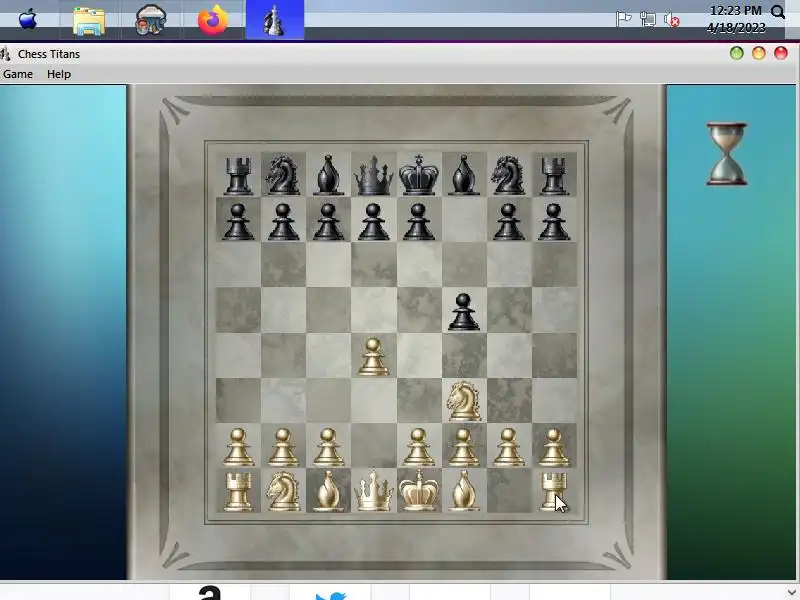Screen dimensions: 800x600
Task: Select the white pawn on h2
Action: [x=554, y=447]
